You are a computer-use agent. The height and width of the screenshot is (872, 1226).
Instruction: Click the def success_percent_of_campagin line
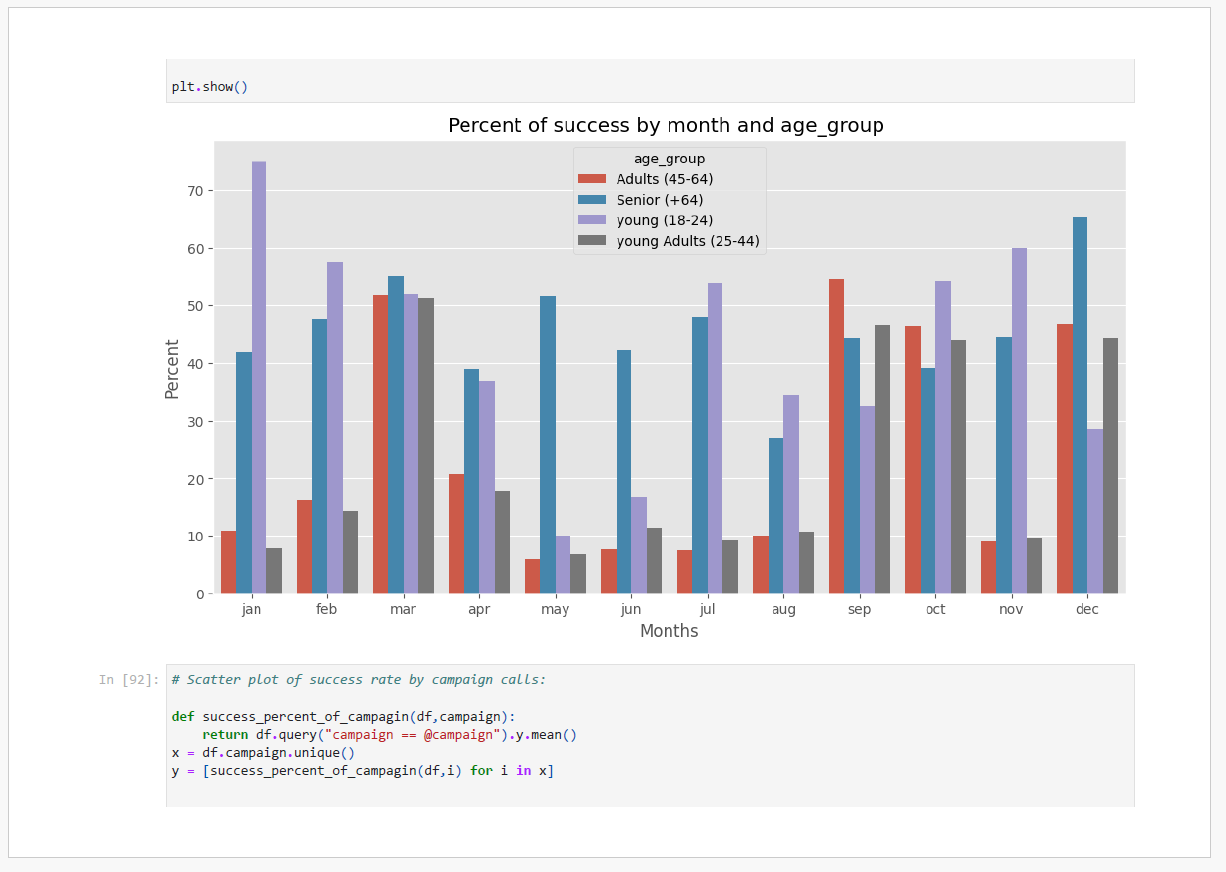pos(344,717)
